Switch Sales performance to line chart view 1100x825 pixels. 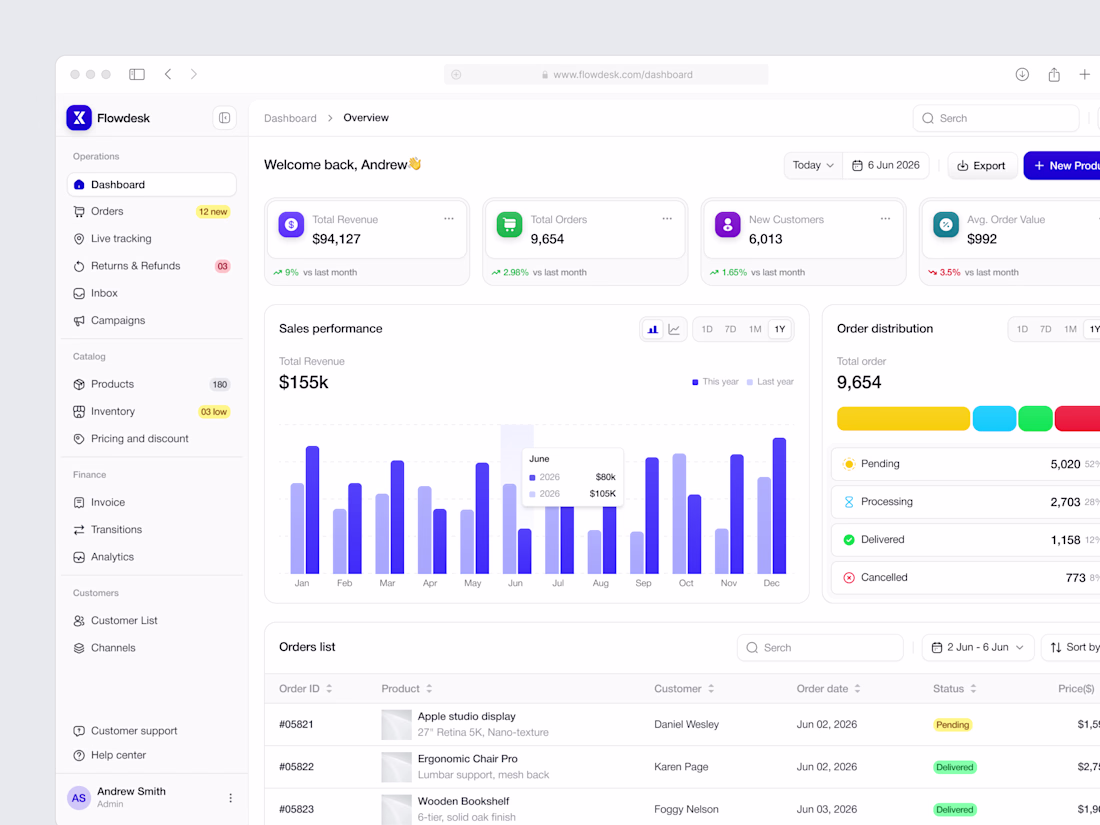(x=674, y=329)
